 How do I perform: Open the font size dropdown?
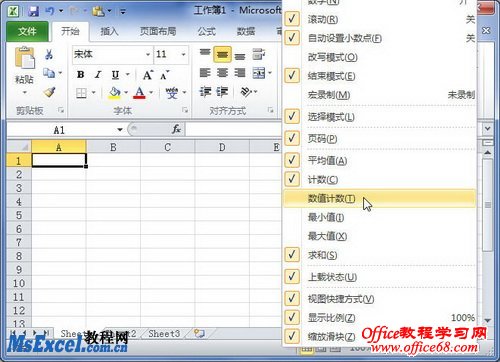tap(183, 54)
